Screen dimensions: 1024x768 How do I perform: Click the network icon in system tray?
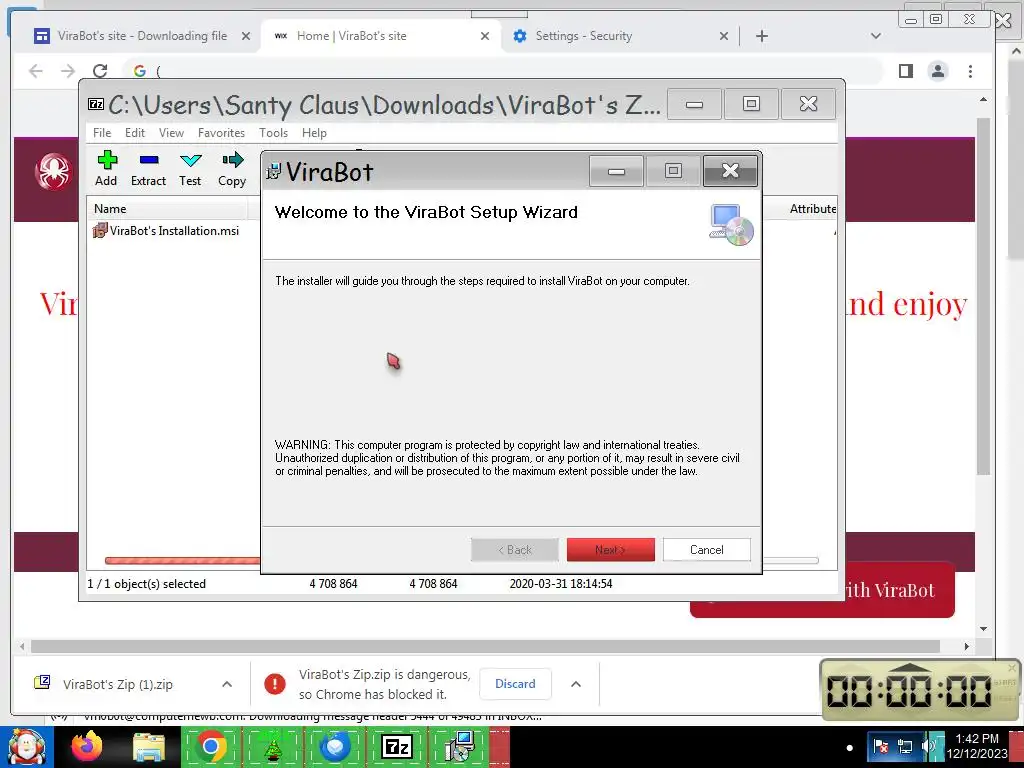click(904, 746)
